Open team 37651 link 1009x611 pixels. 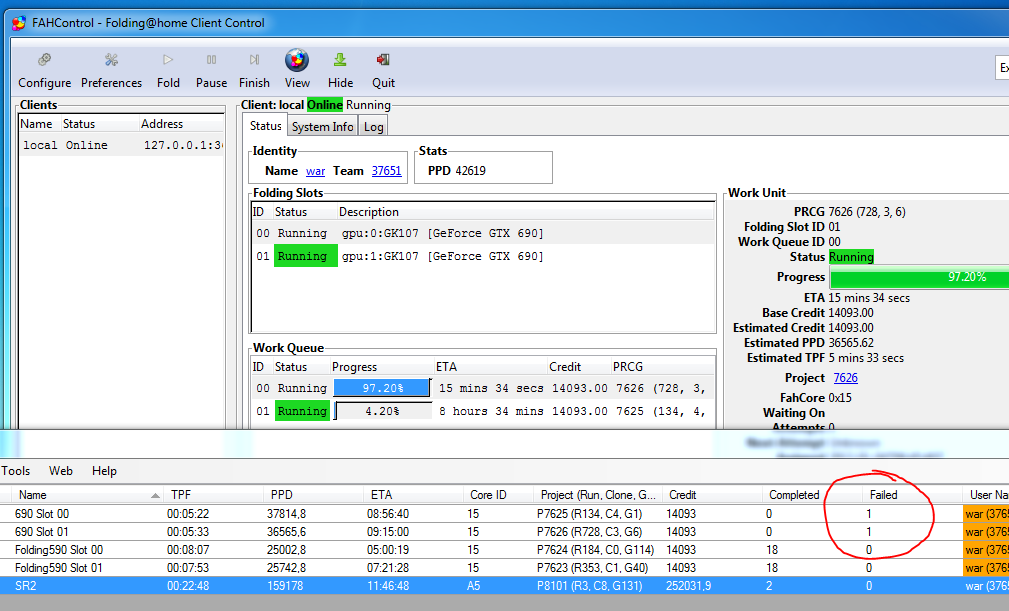(386, 171)
